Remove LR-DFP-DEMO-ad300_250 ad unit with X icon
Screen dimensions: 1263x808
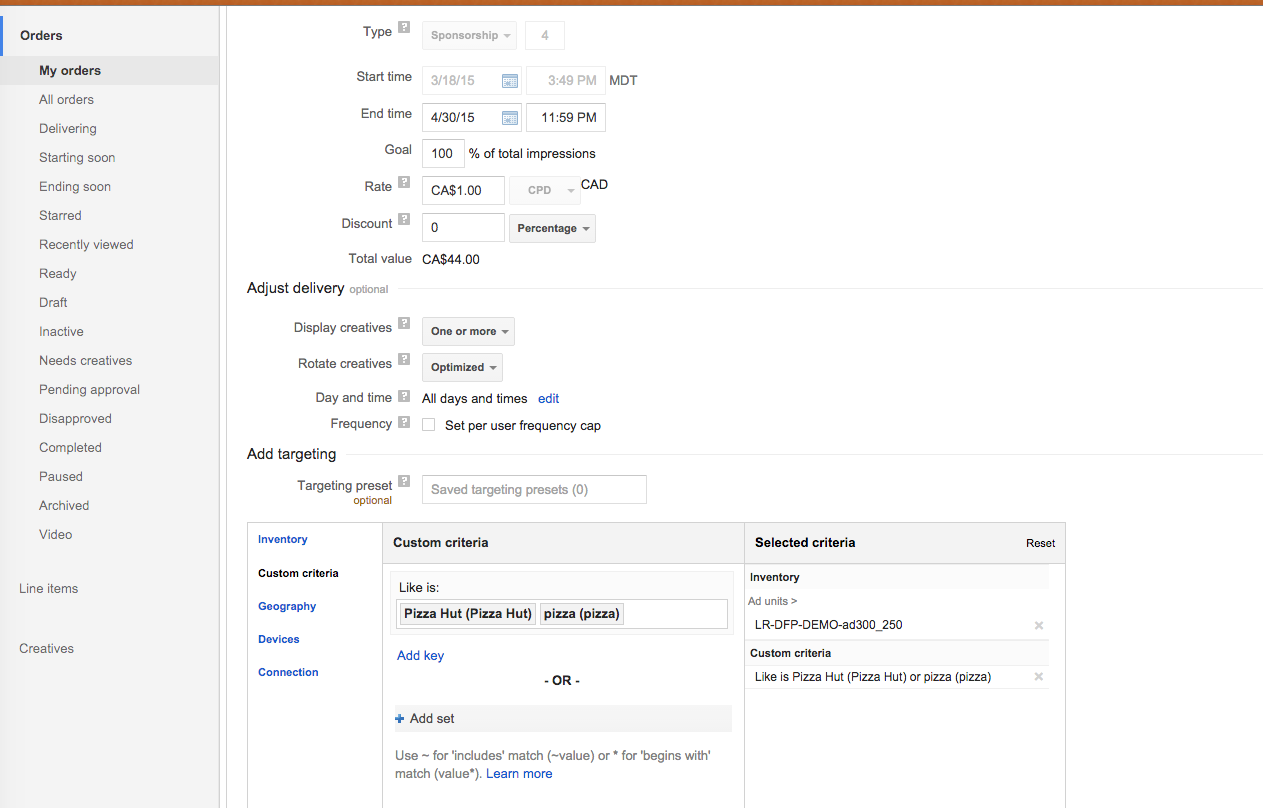(x=1038, y=626)
